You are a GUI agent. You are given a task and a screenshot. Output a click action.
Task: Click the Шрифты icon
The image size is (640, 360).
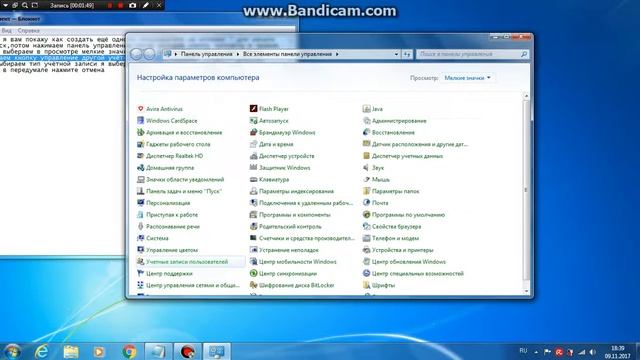(367, 285)
